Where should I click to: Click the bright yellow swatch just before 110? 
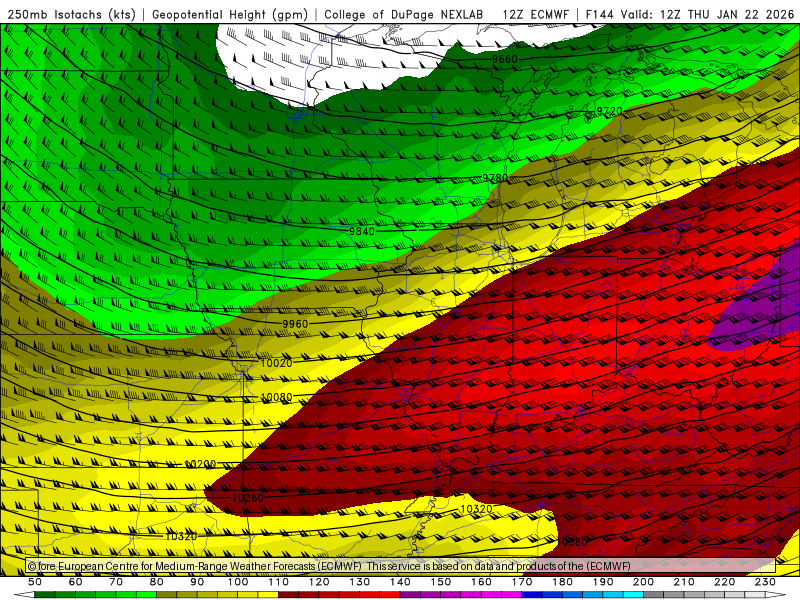click(x=268, y=595)
